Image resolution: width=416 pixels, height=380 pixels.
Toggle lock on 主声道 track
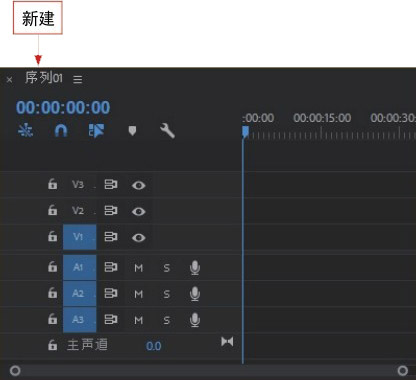coord(52,345)
